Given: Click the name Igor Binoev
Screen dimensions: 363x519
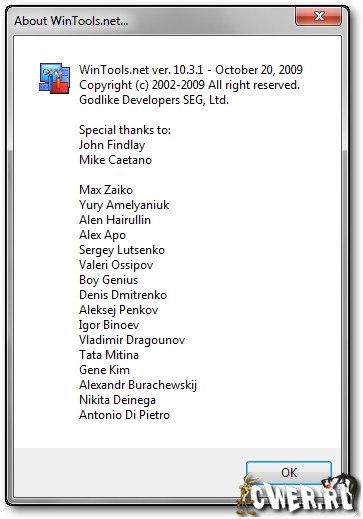Looking at the screenshot, I should [x=109, y=325].
